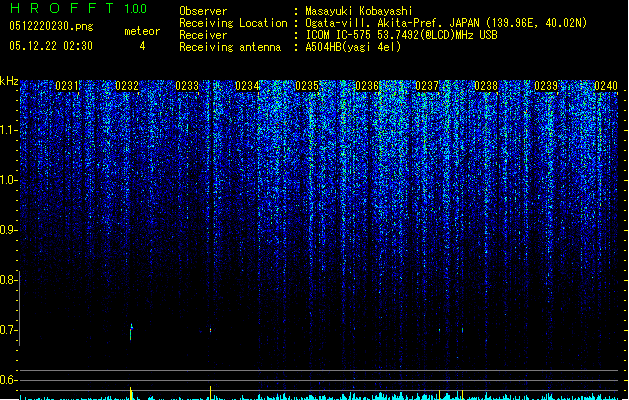
Task: Select the ICOM IC-575 53.7492 MHz receiver text
Action: click(x=402, y=35)
